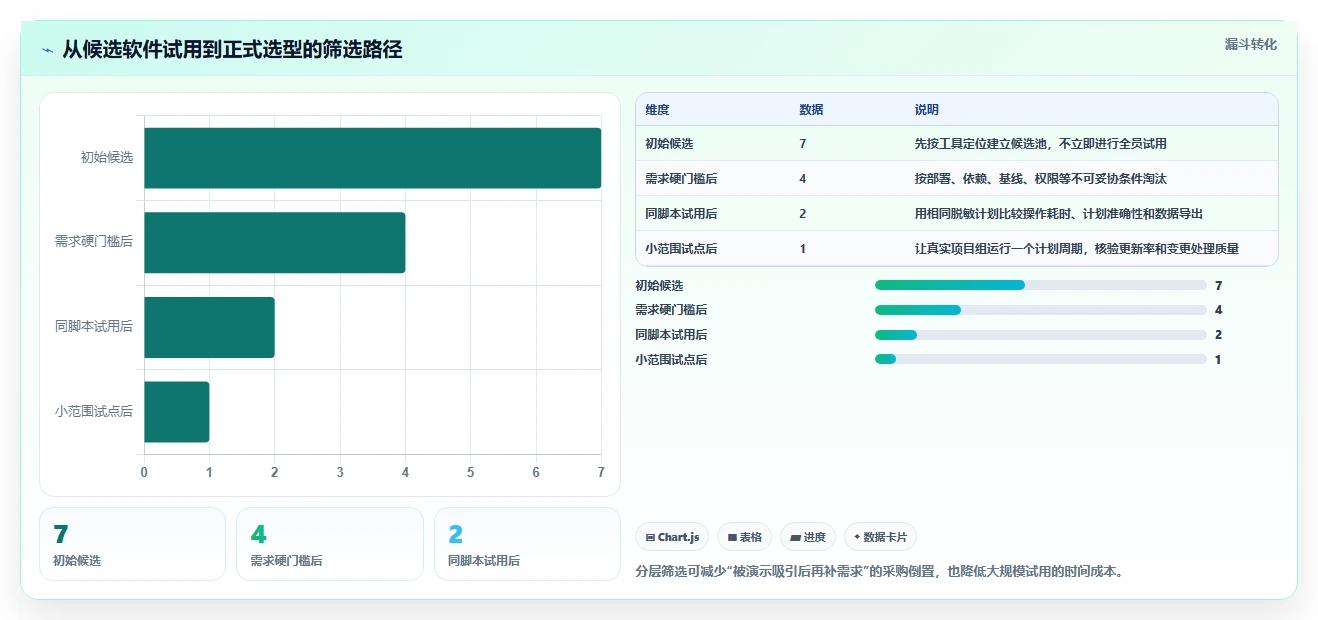Select the 小范围试点后 table row cell
This screenshot has width=1318, height=620.
(x=681, y=249)
